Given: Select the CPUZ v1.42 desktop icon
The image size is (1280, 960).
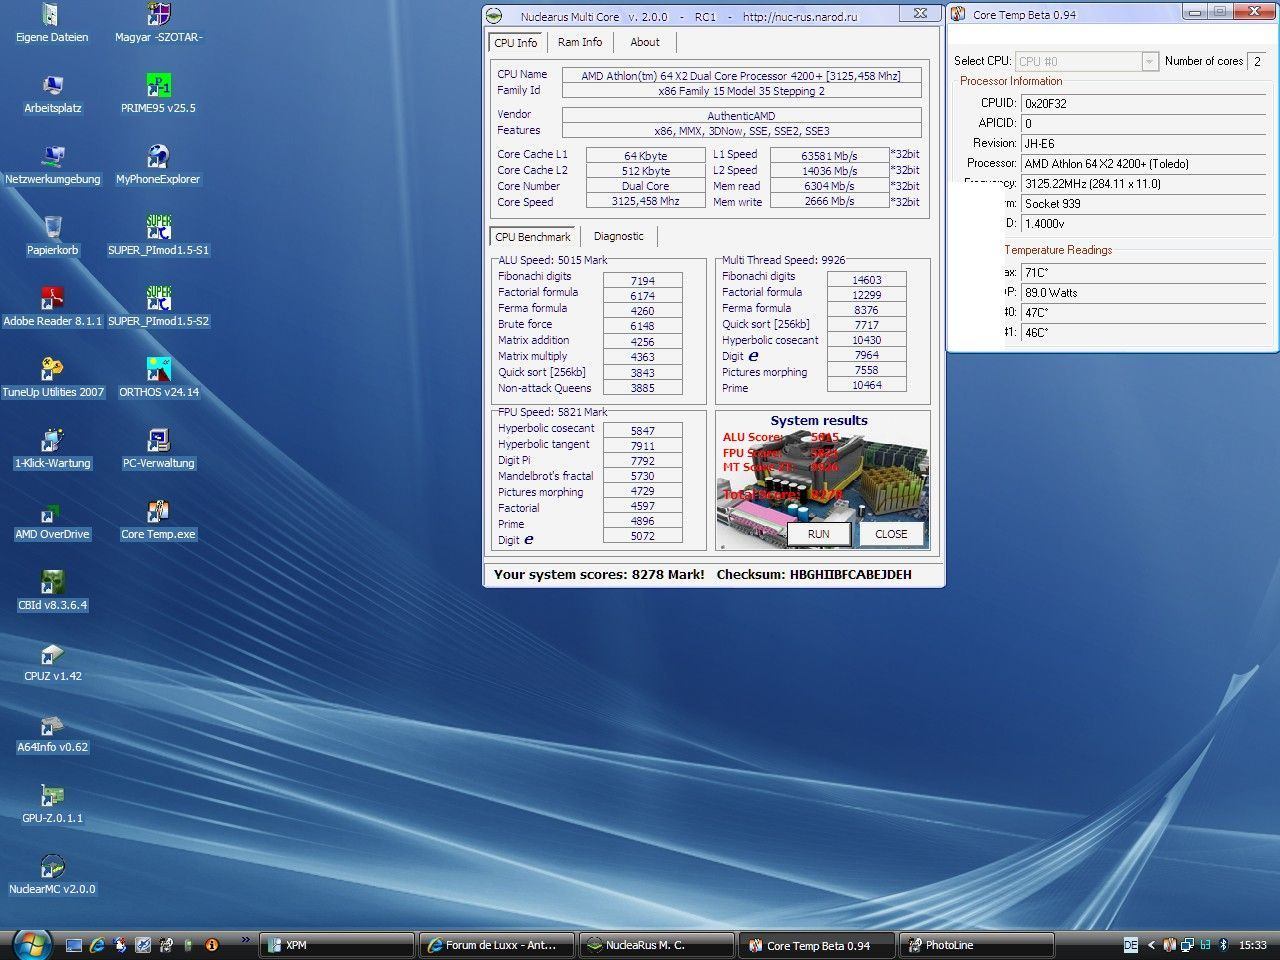Looking at the screenshot, I should coord(52,663).
